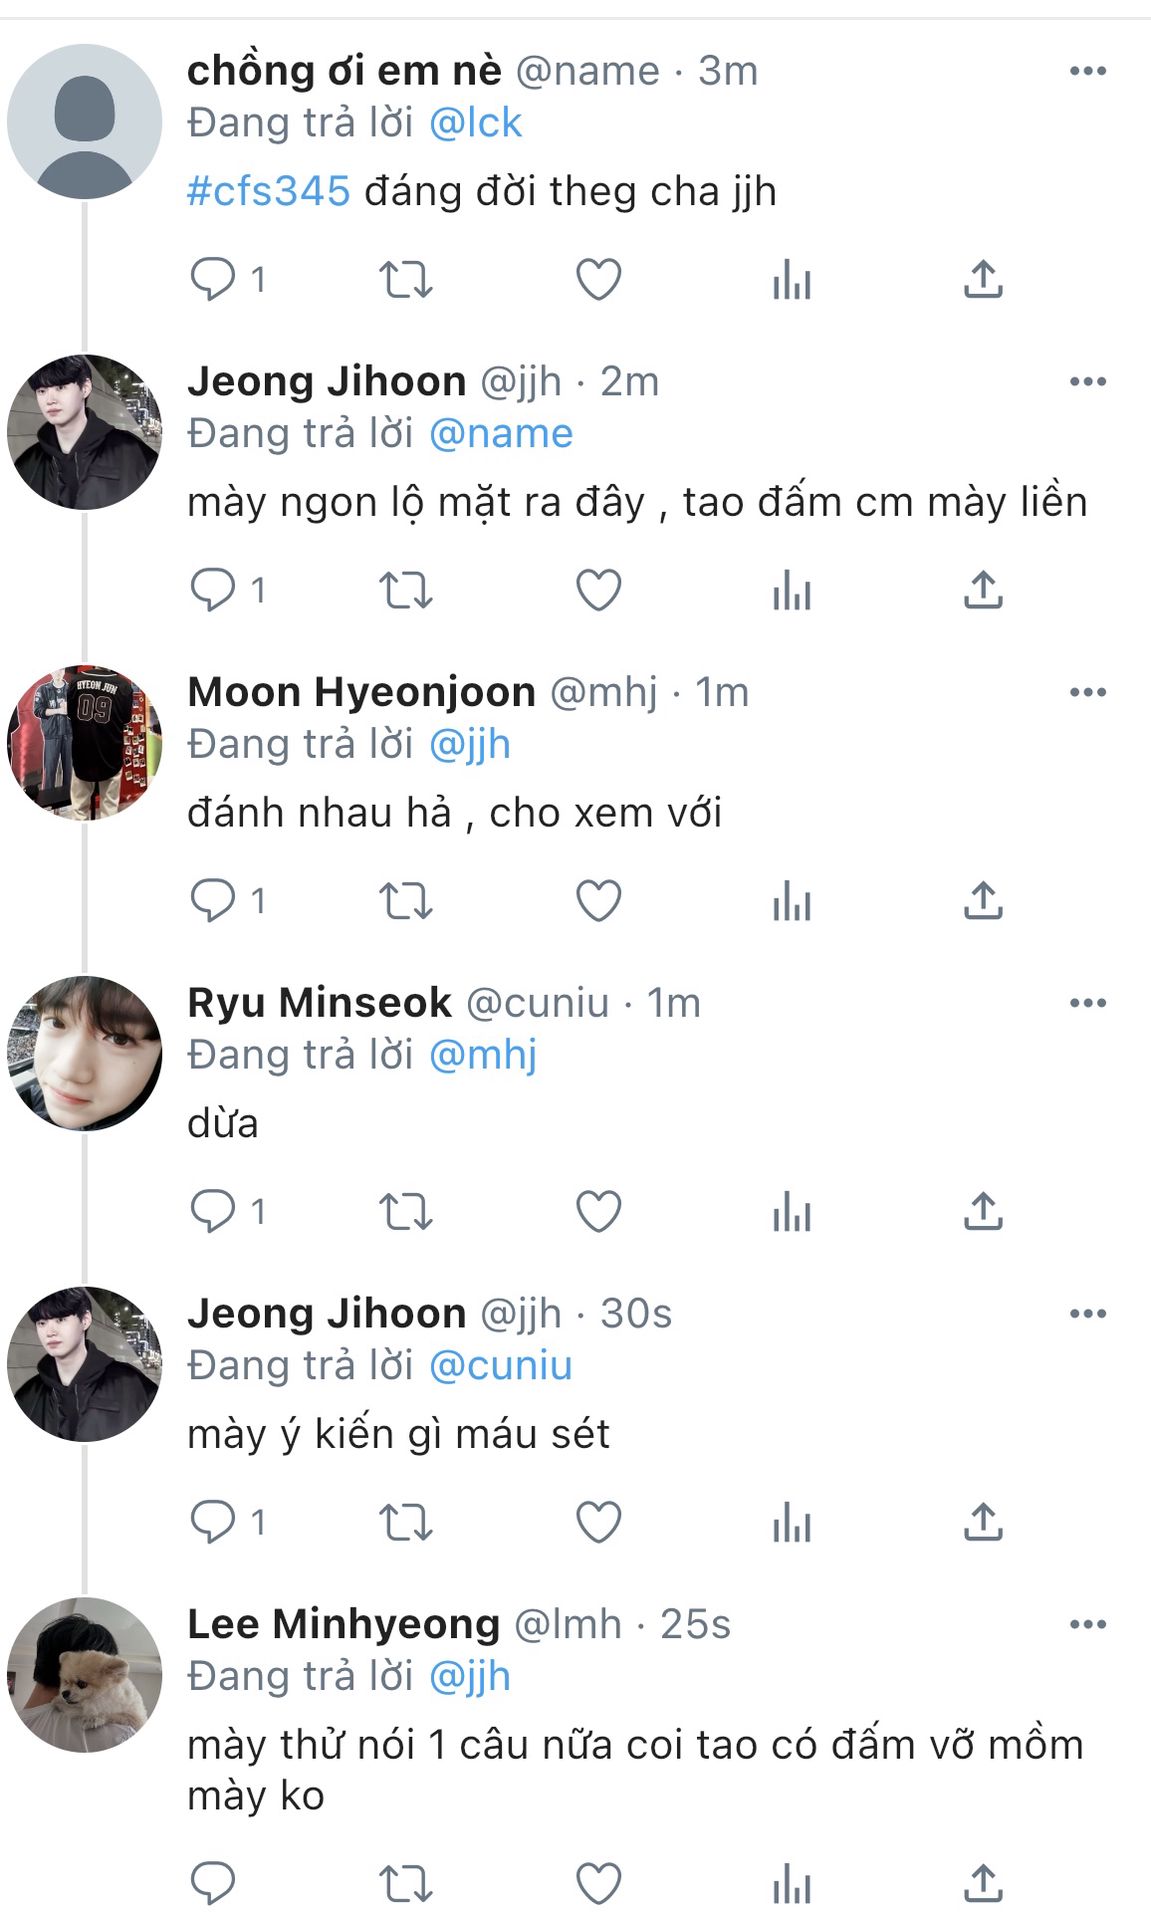The width and height of the screenshot is (1151, 1920).
Task: Like Moon Hyeonjoon's tweet
Action: pyautogui.click(x=598, y=901)
